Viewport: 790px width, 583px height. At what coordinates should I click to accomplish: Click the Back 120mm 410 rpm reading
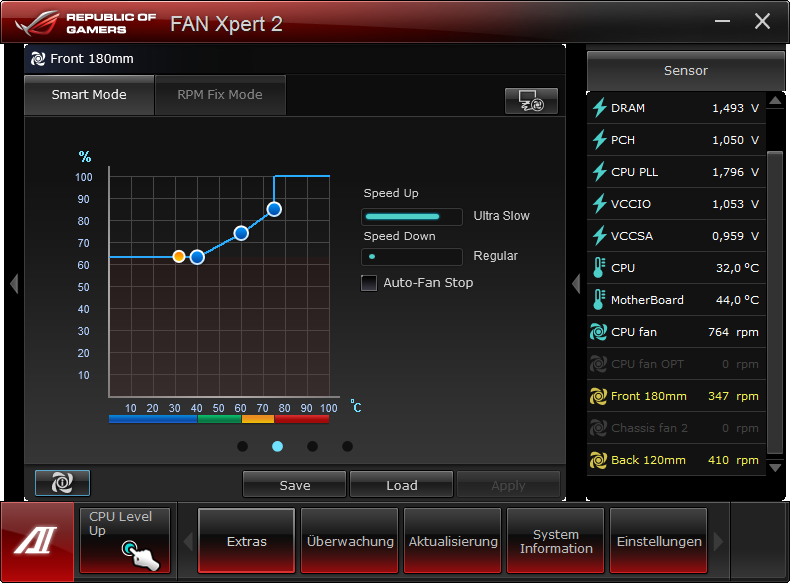tap(733, 460)
